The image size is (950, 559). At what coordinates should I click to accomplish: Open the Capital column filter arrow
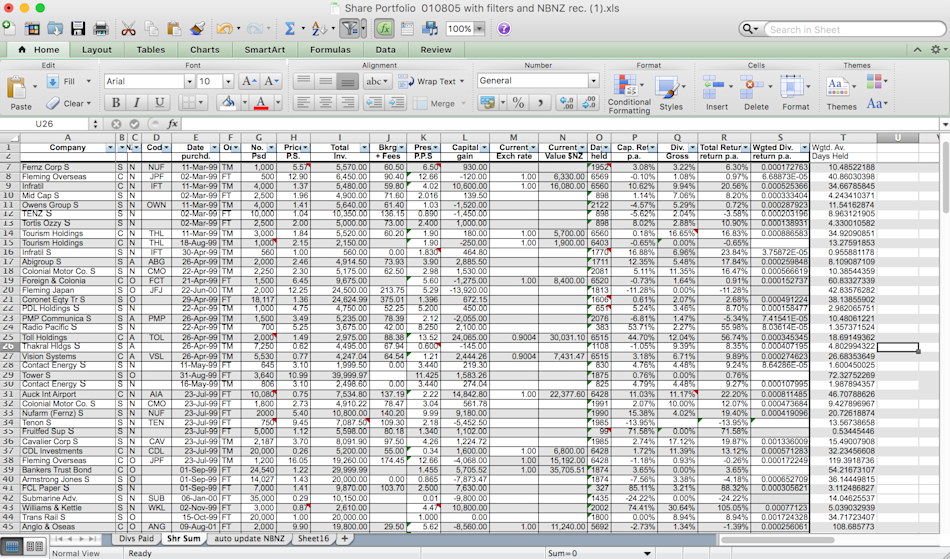pyautogui.click(x=484, y=148)
